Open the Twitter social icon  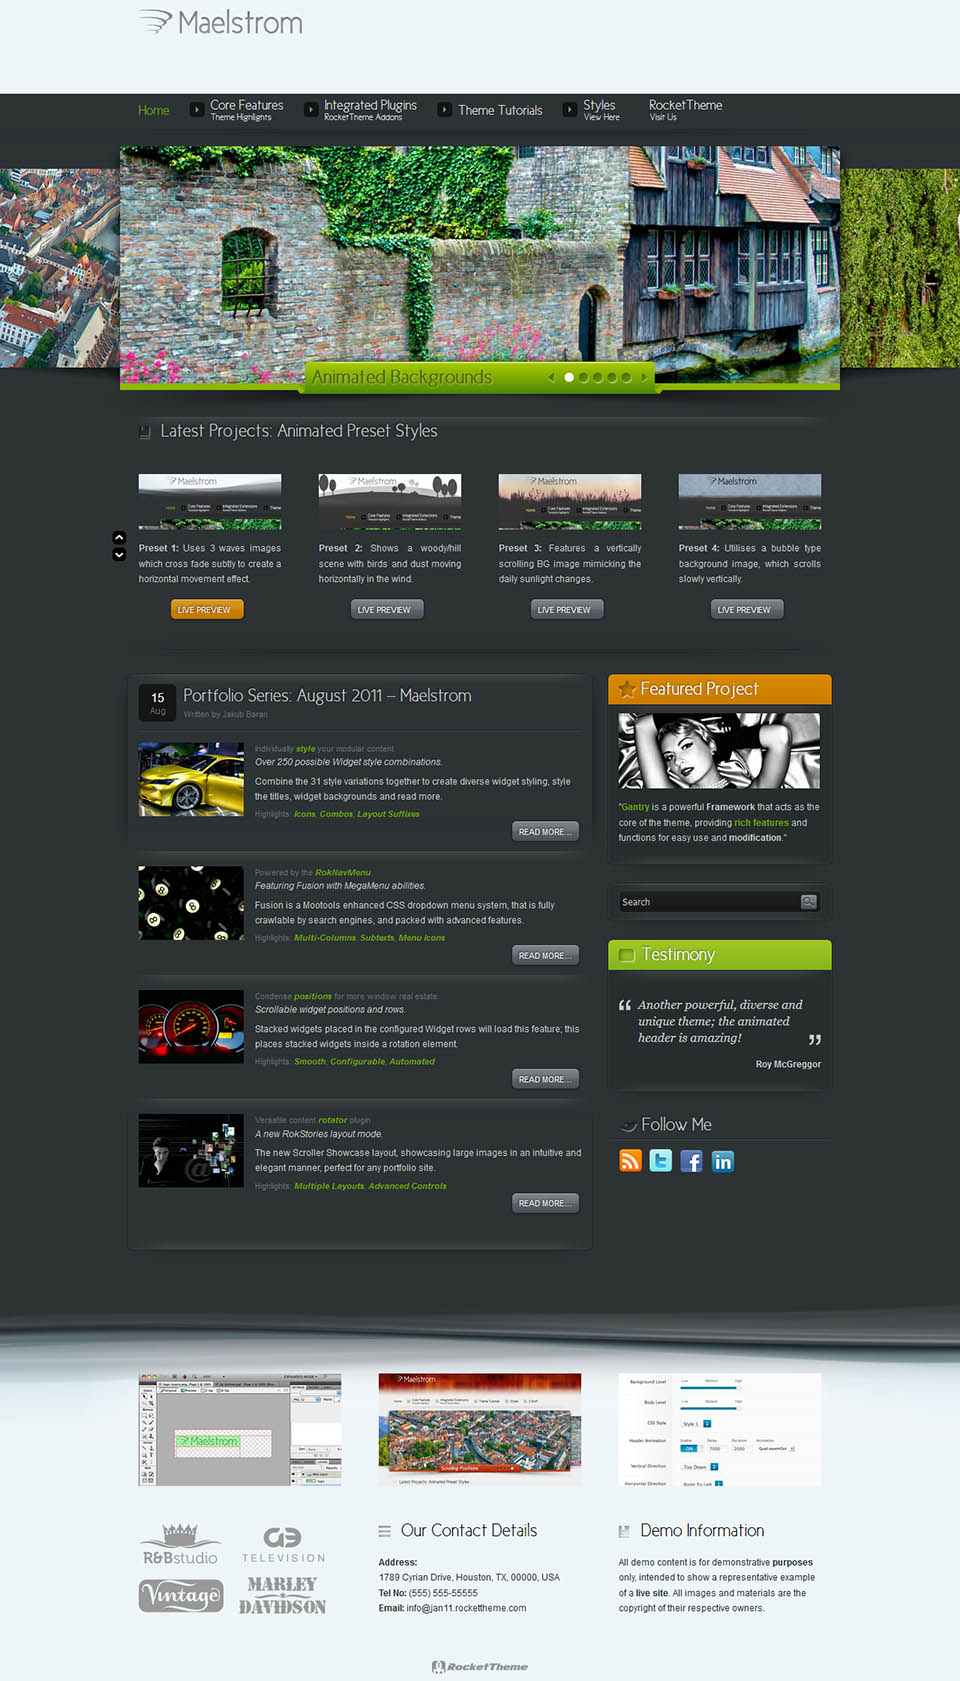point(661,1161)
